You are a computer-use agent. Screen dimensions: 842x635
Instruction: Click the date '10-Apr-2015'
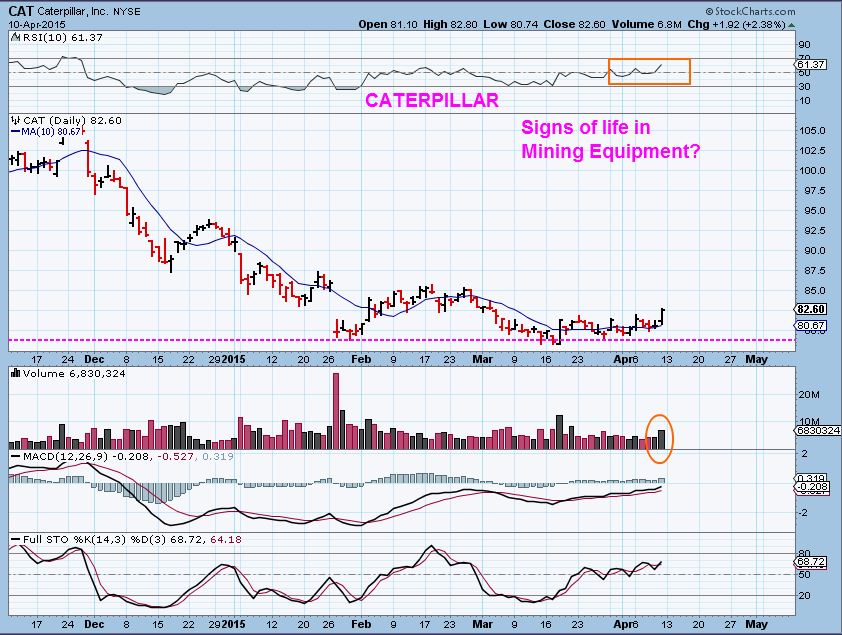[37, 25]
